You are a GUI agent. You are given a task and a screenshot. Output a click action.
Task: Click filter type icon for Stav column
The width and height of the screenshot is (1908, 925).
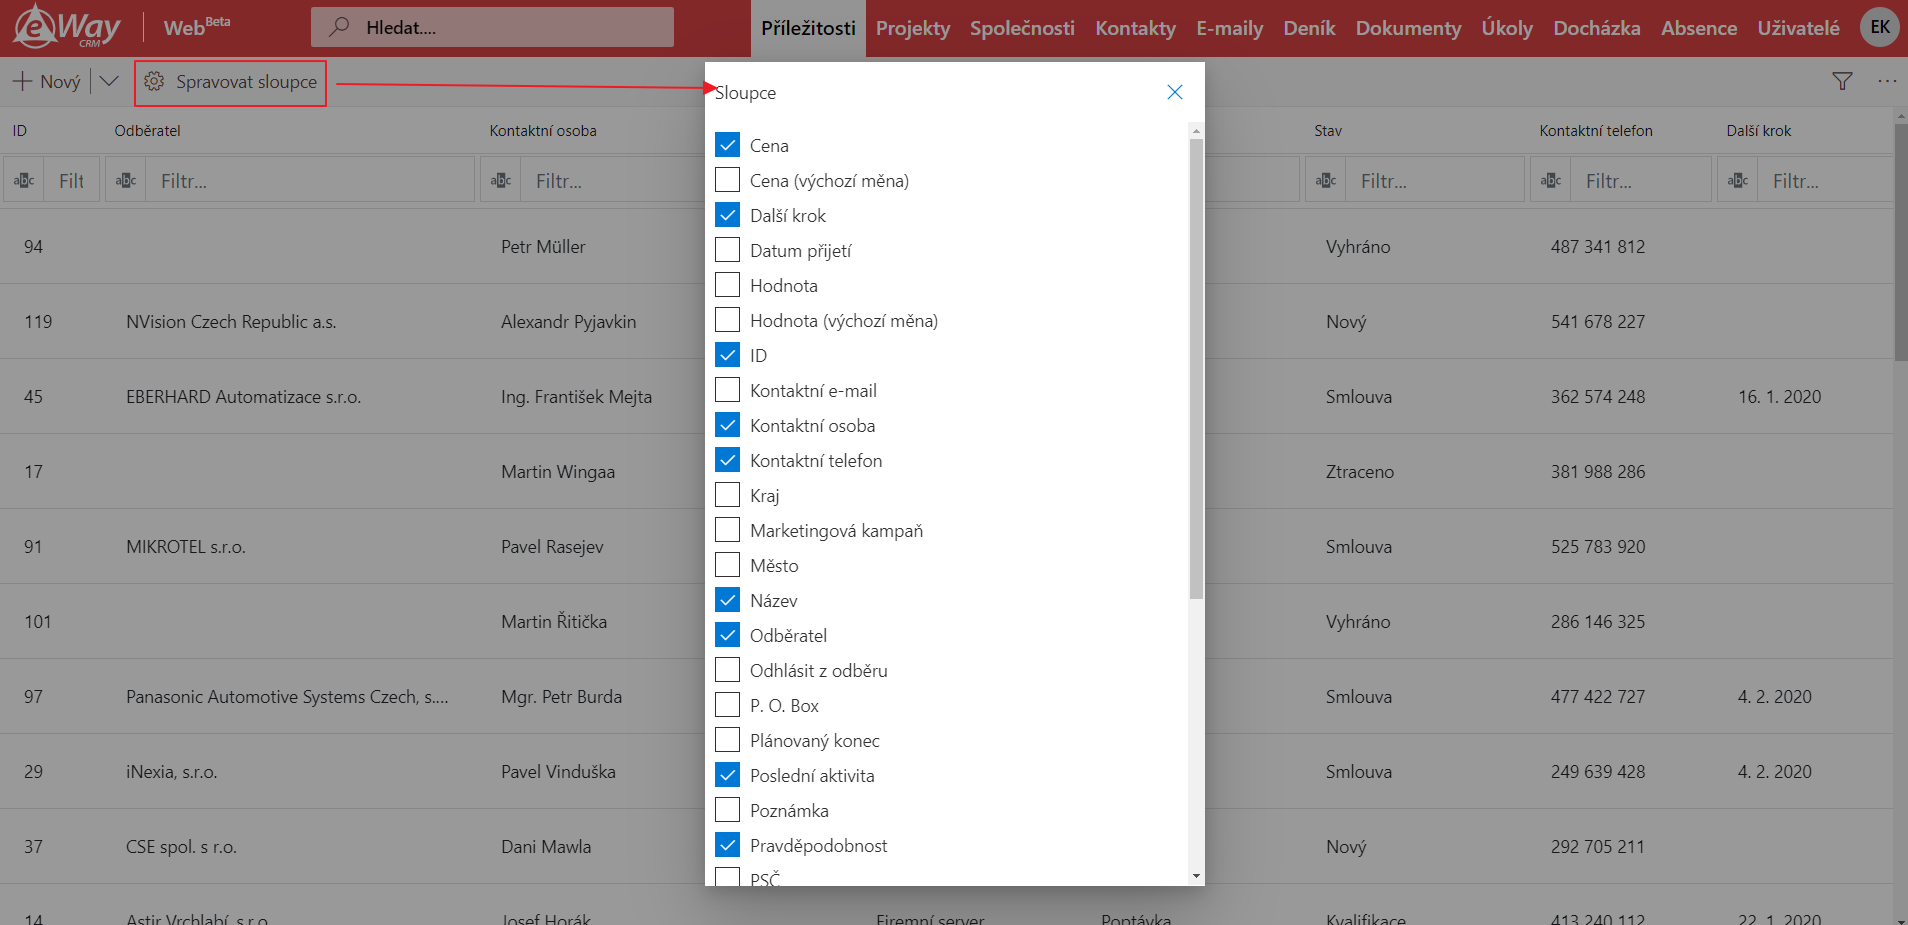coord(1326,181)
